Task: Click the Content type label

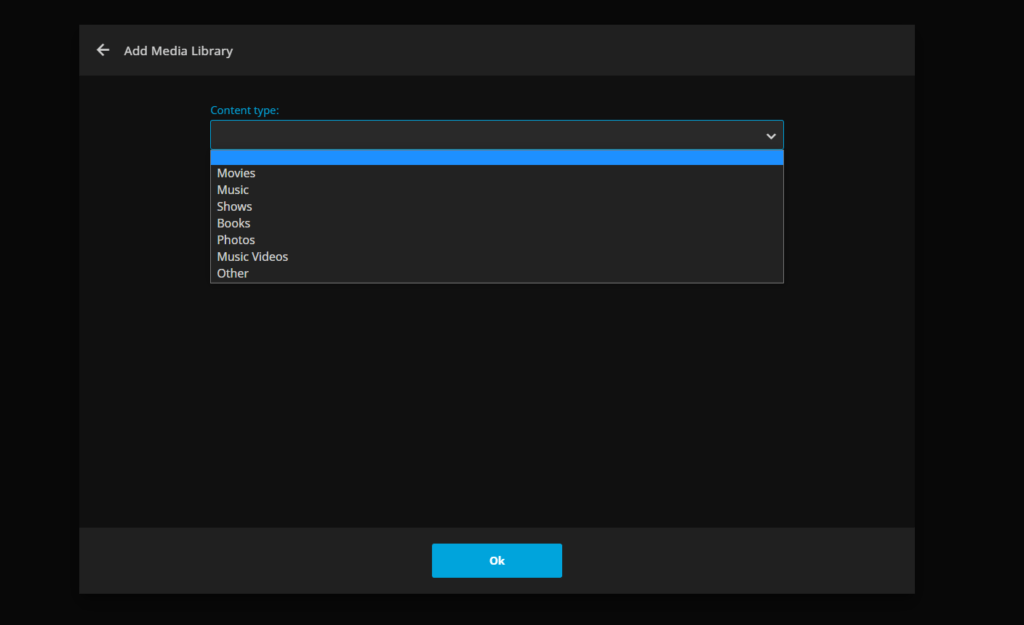Action: 244,110
